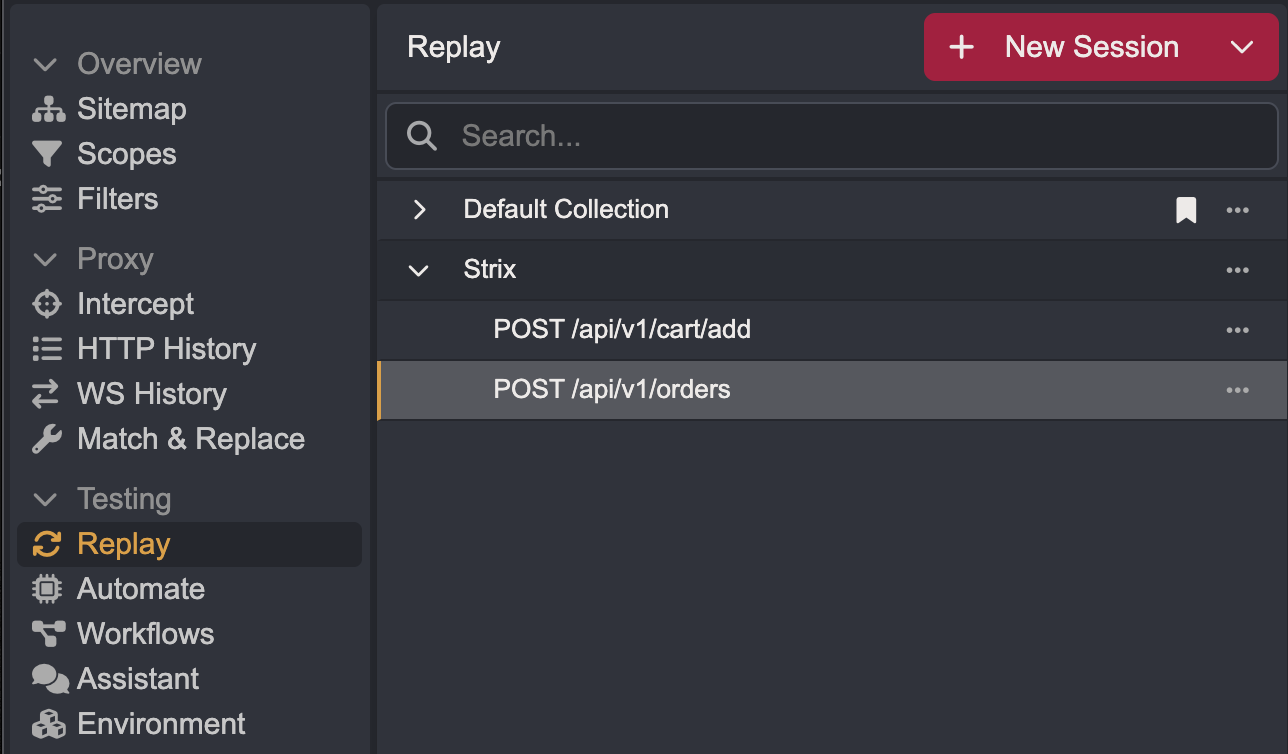Click the Environment cubes icon
The image size is (1288, 754).
pyautogui.click(x=47, y=724)
